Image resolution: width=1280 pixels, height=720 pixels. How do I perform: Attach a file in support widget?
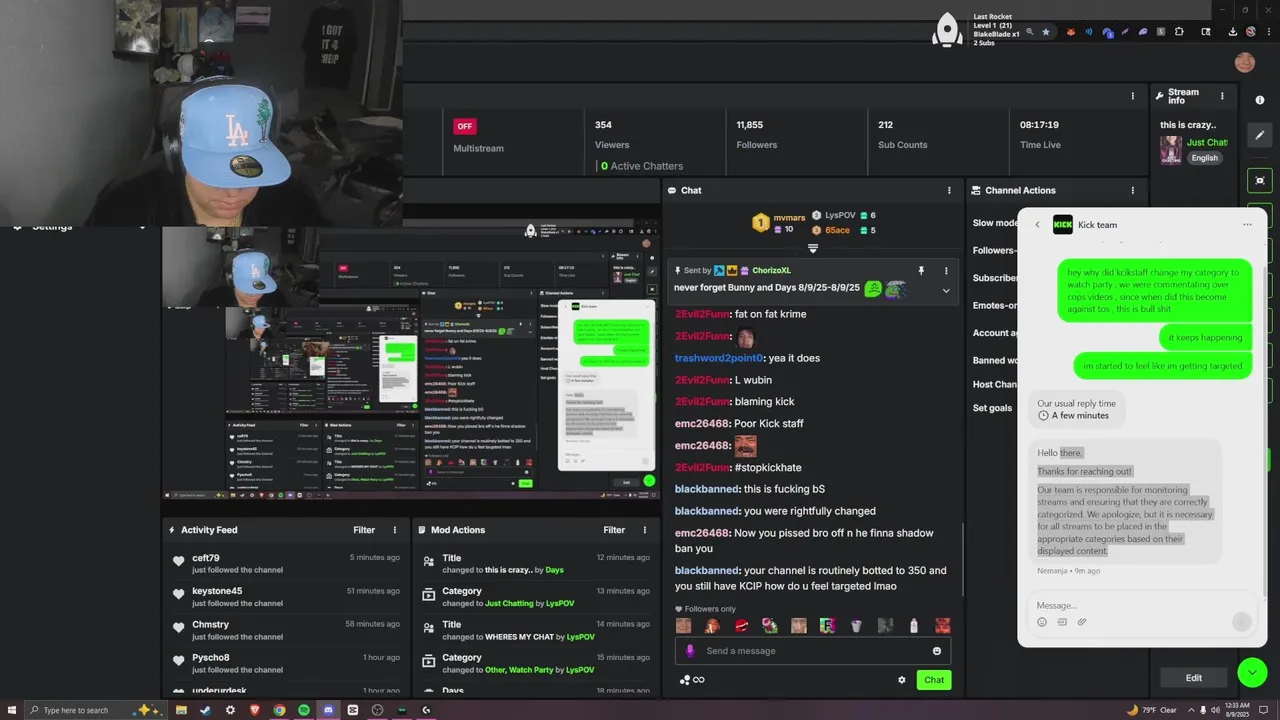point(1082,622)
